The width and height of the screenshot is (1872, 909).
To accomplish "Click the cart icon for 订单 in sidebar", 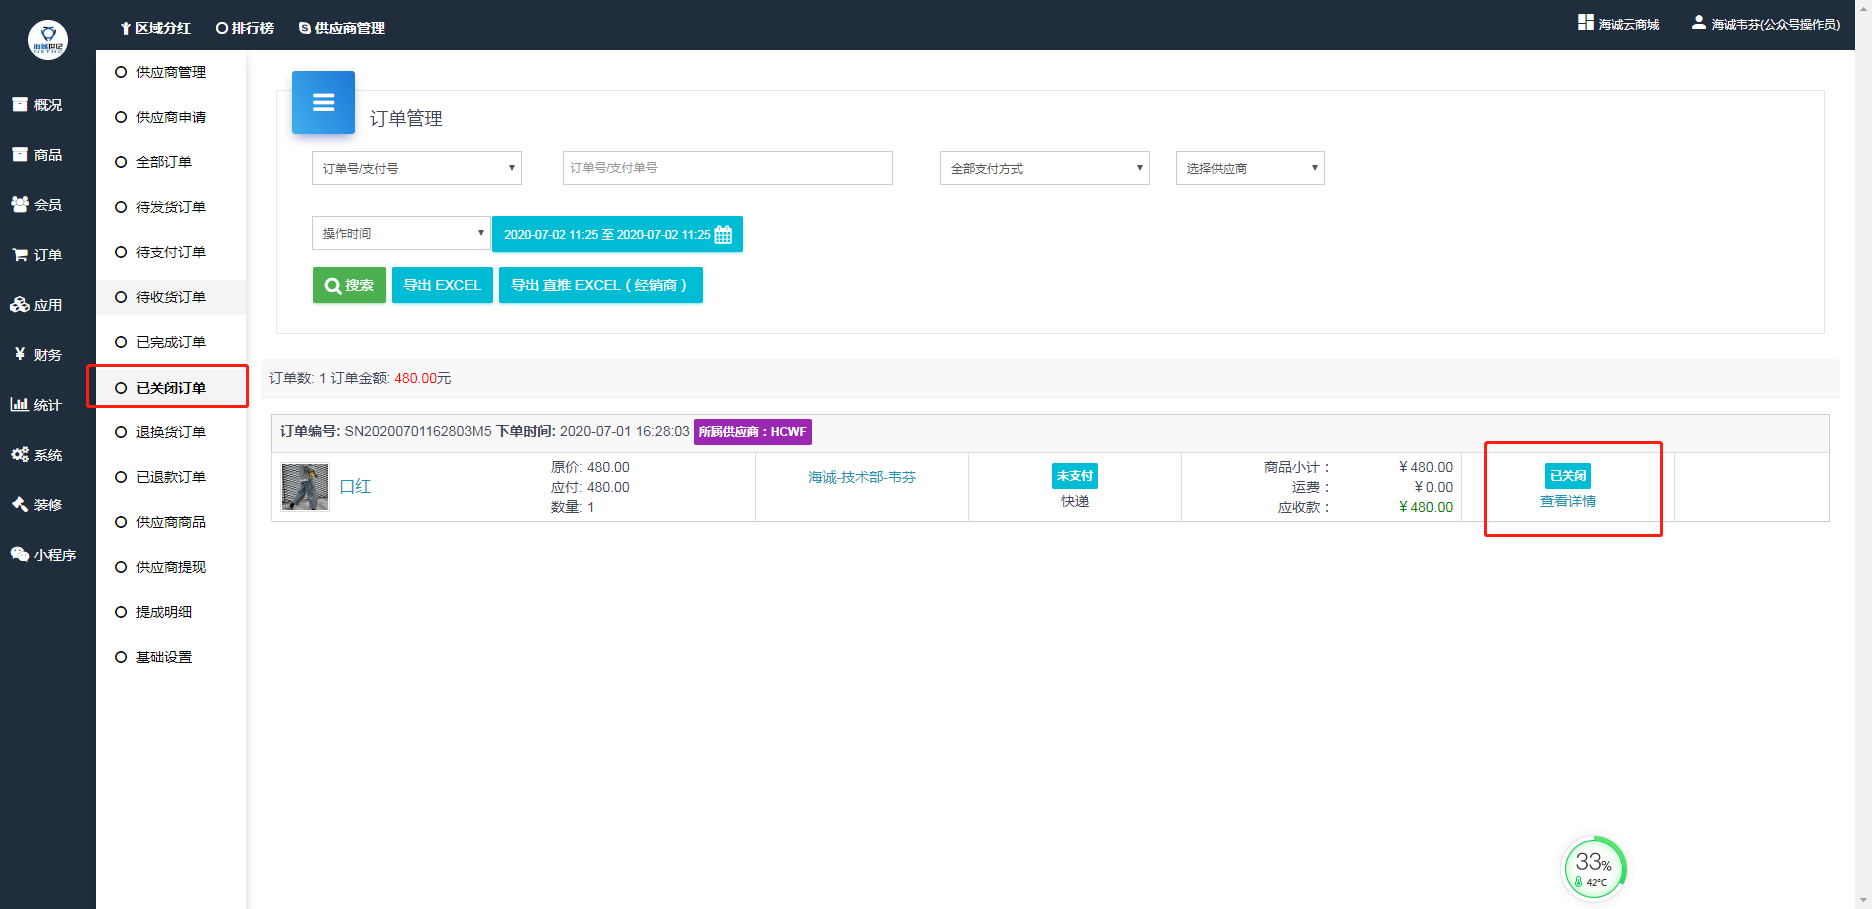I will tap(19, 255).
